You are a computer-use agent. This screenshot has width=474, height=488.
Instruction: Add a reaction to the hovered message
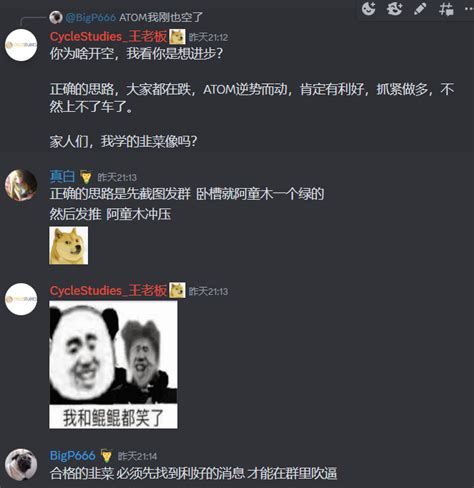[368, 8]
